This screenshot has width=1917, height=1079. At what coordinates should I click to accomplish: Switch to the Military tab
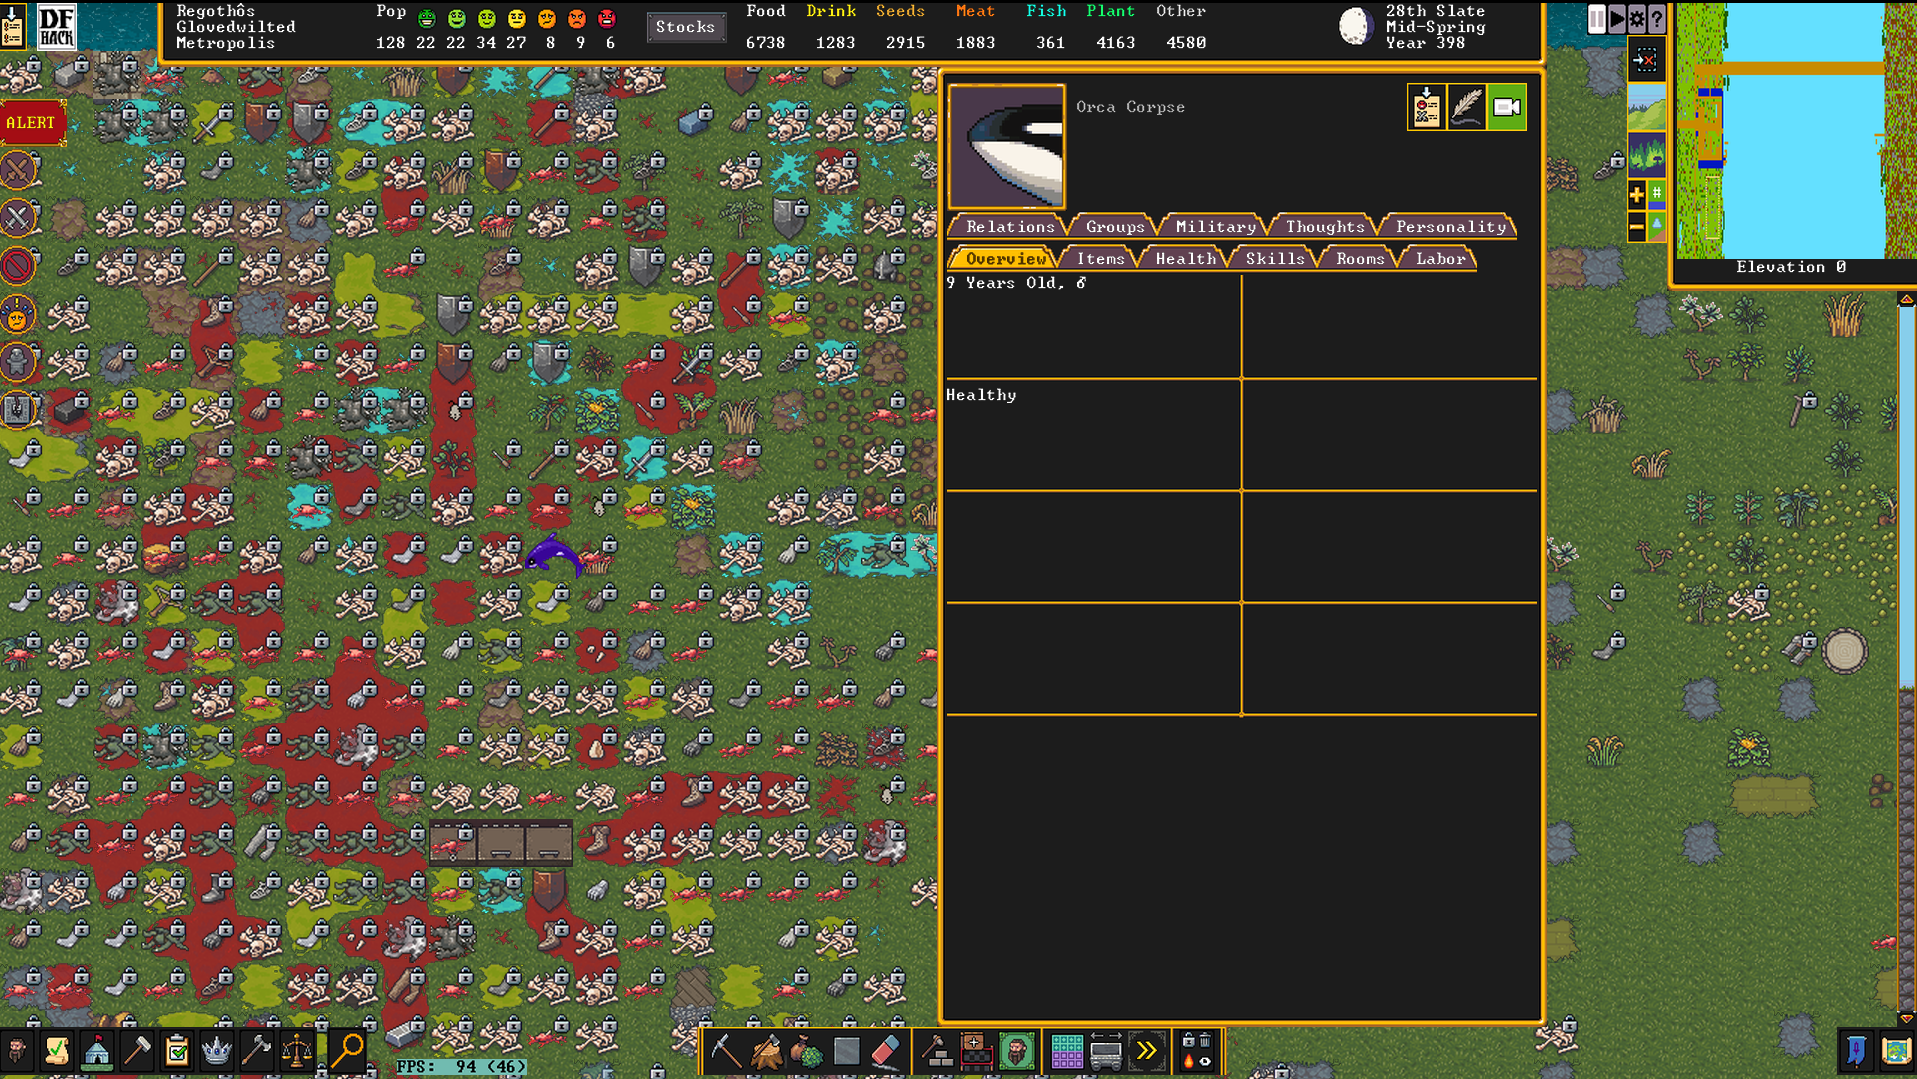[x=1215, y=227]
